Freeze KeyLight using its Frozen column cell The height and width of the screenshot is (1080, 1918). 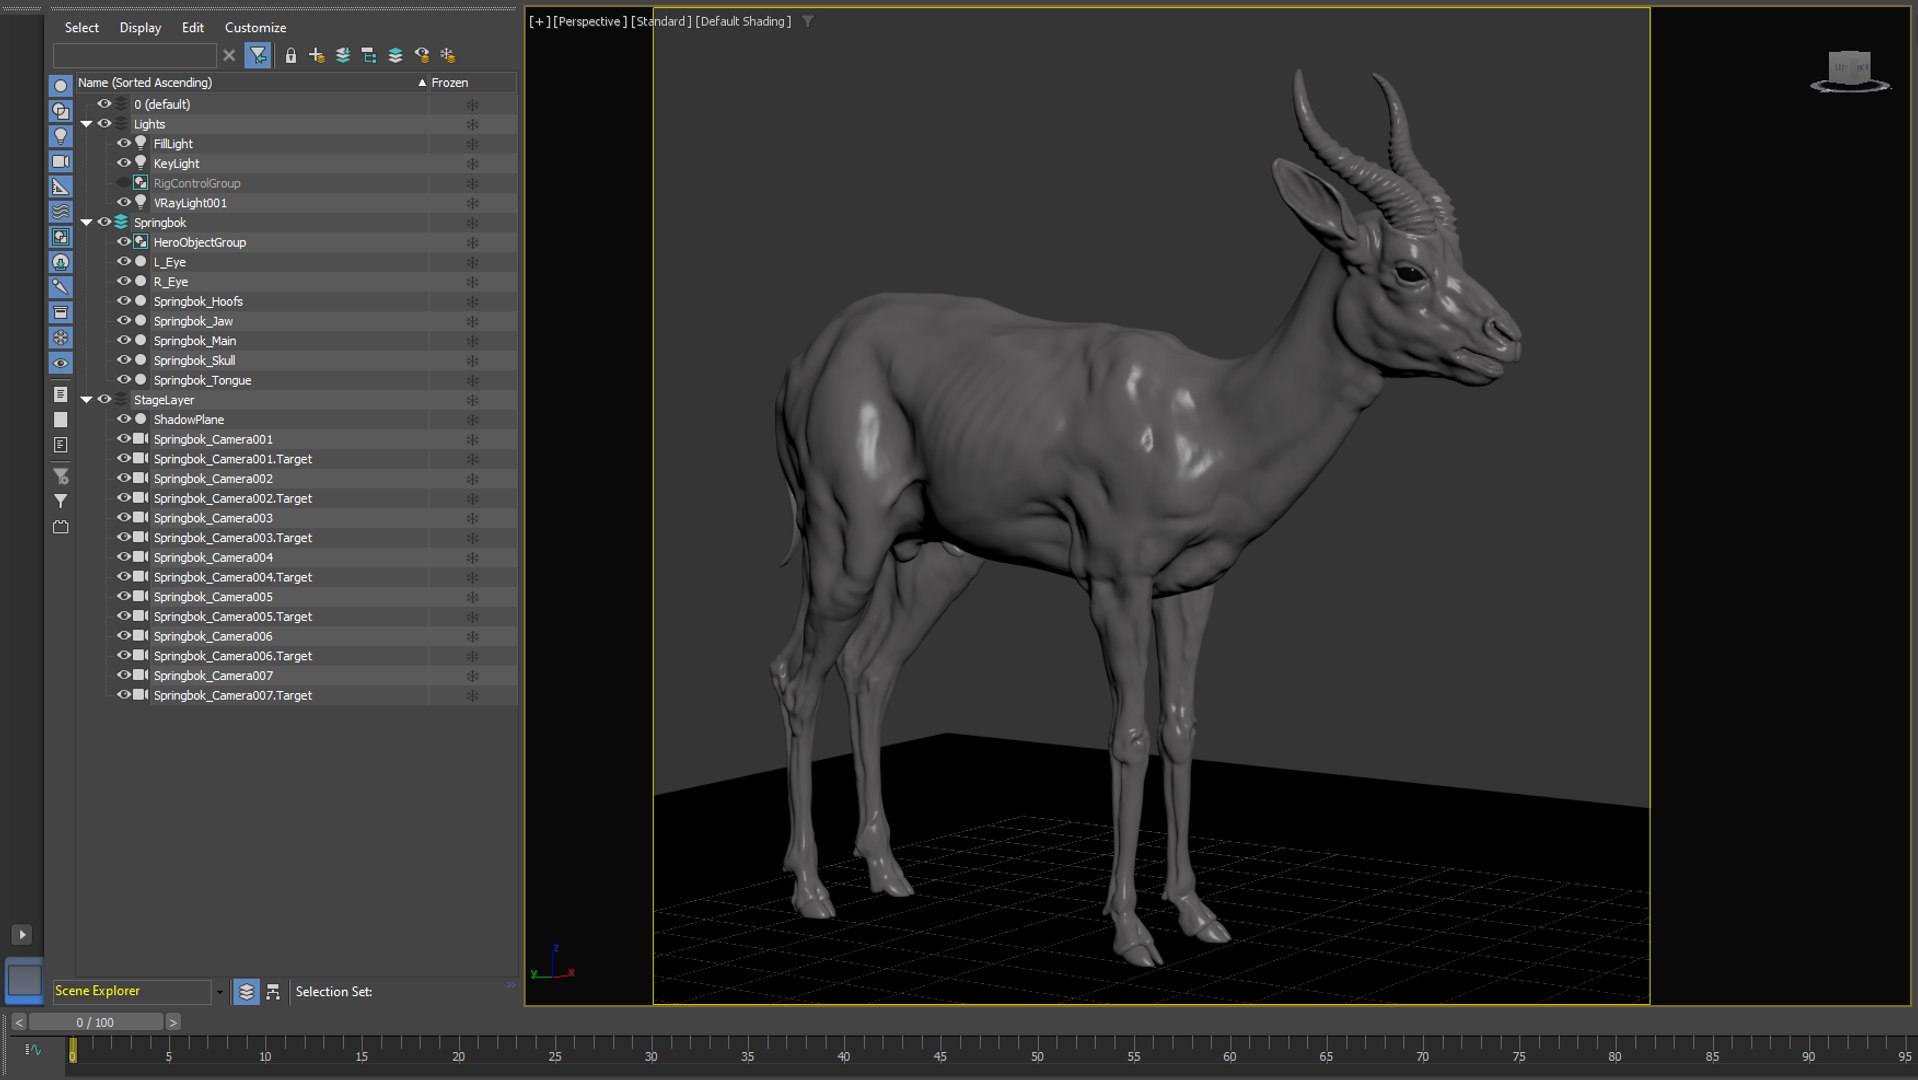tap(472, 163)
